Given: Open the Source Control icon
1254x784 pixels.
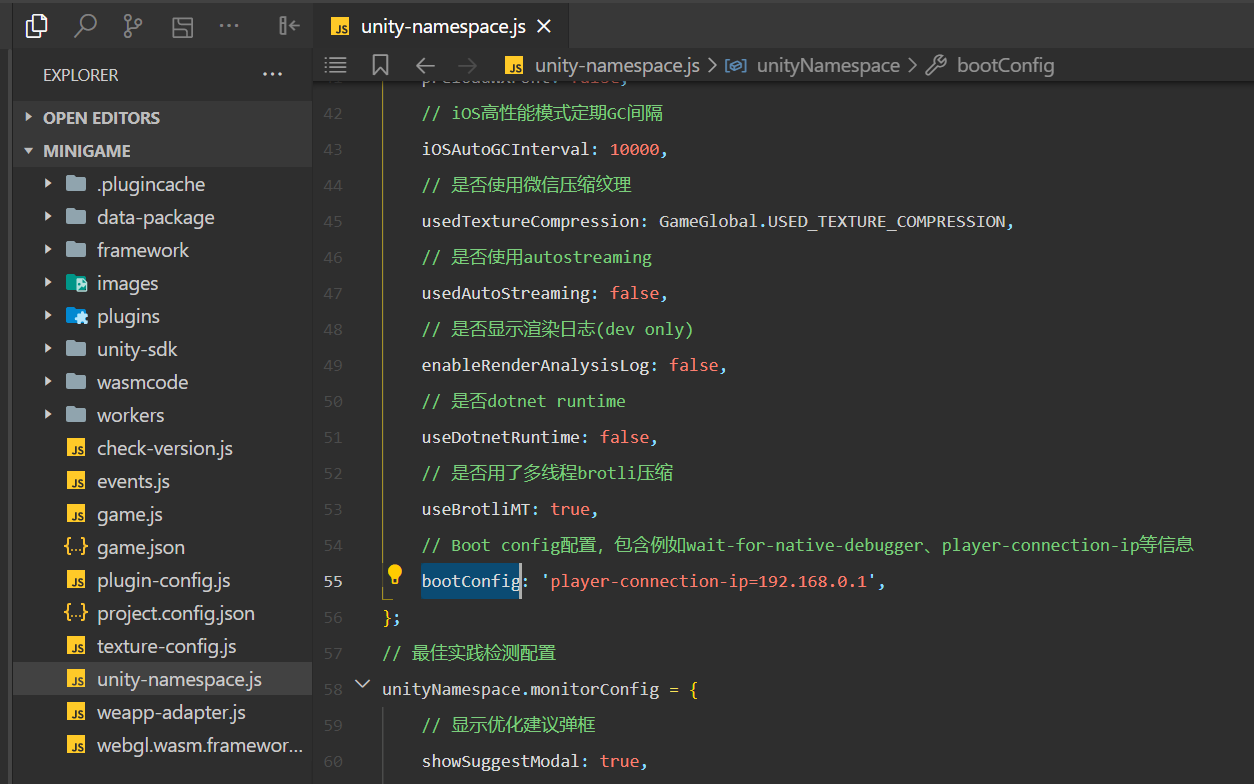Looking at the screenshot, I should [133, 26].
